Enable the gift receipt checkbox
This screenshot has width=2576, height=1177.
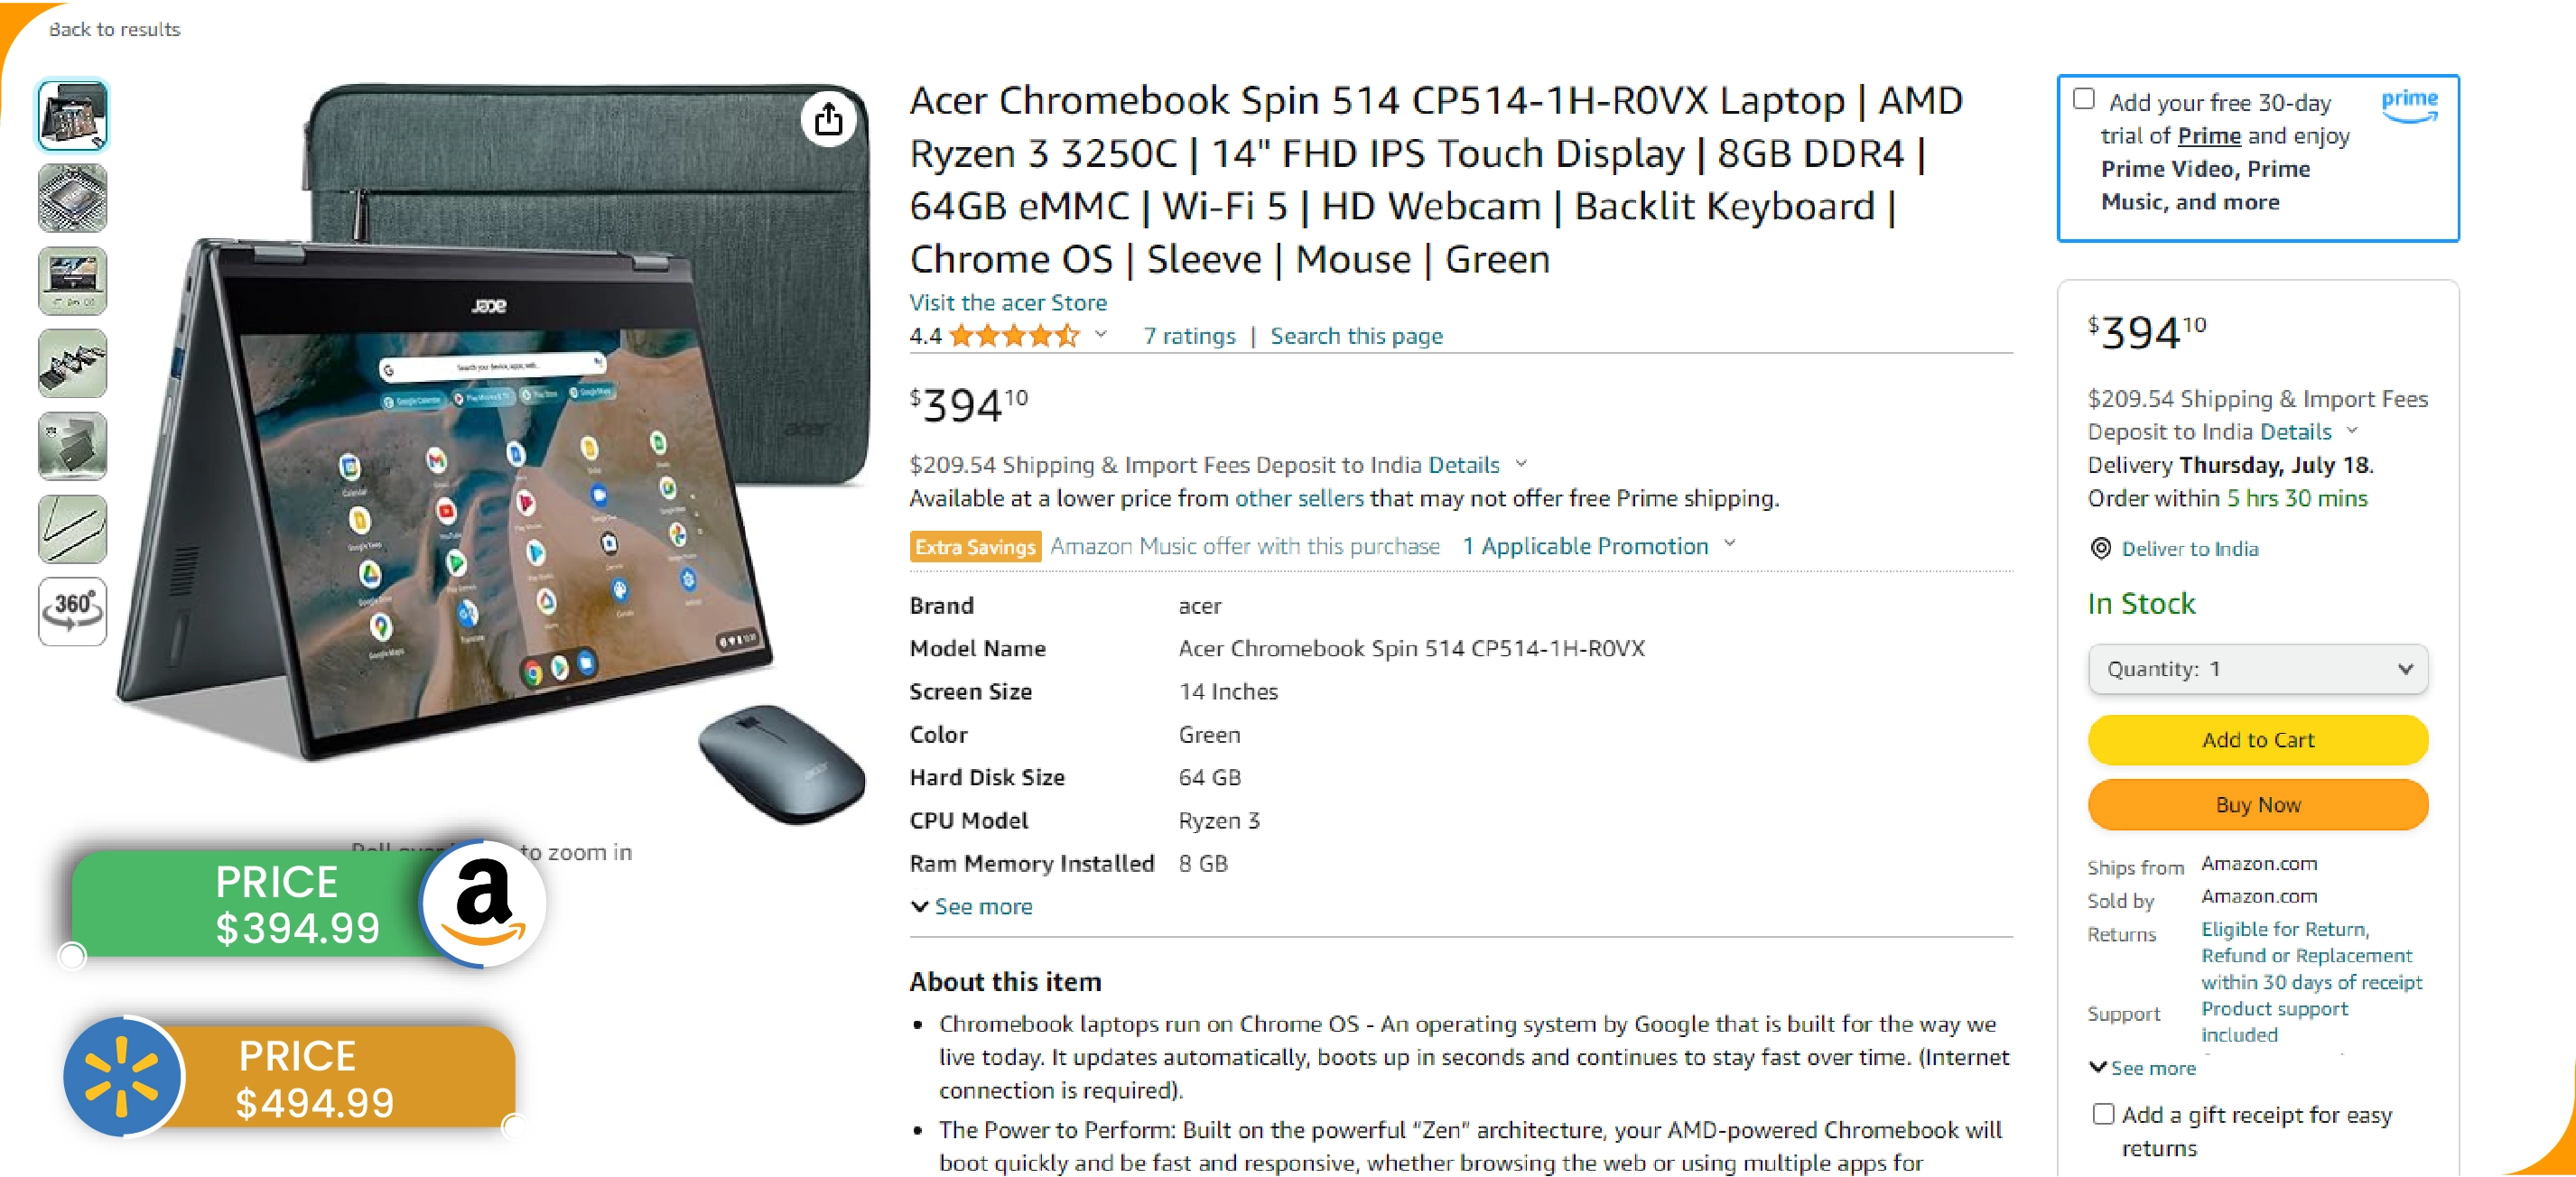click(x=2103, y=1113)
